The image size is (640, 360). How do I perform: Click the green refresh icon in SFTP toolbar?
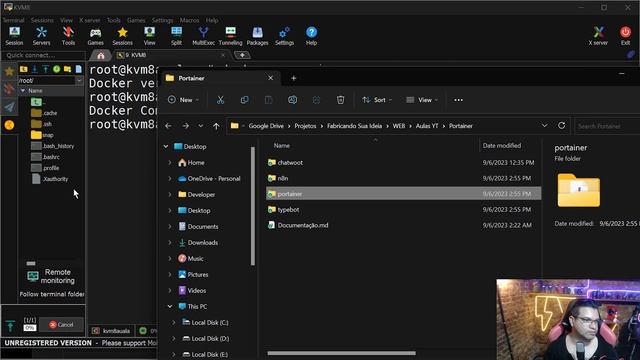click(56, 69)
